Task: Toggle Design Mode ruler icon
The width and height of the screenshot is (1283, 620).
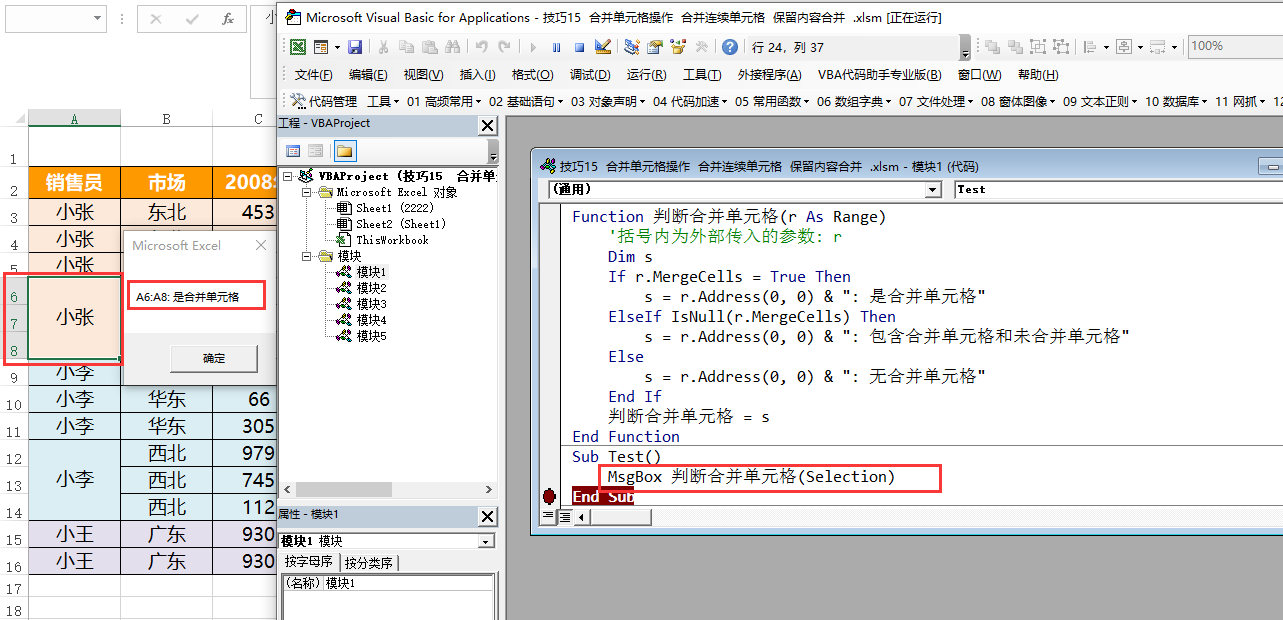Action: pos(602,47)
